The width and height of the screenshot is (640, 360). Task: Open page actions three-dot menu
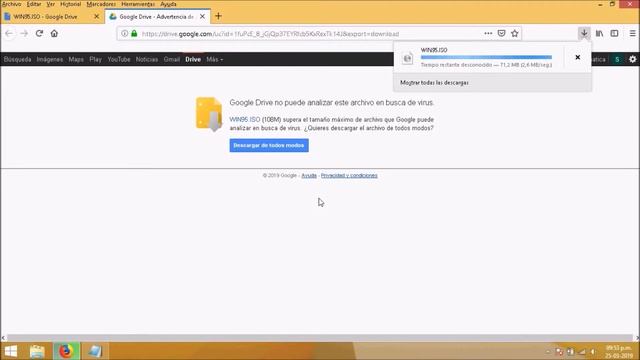coord(488,33)
